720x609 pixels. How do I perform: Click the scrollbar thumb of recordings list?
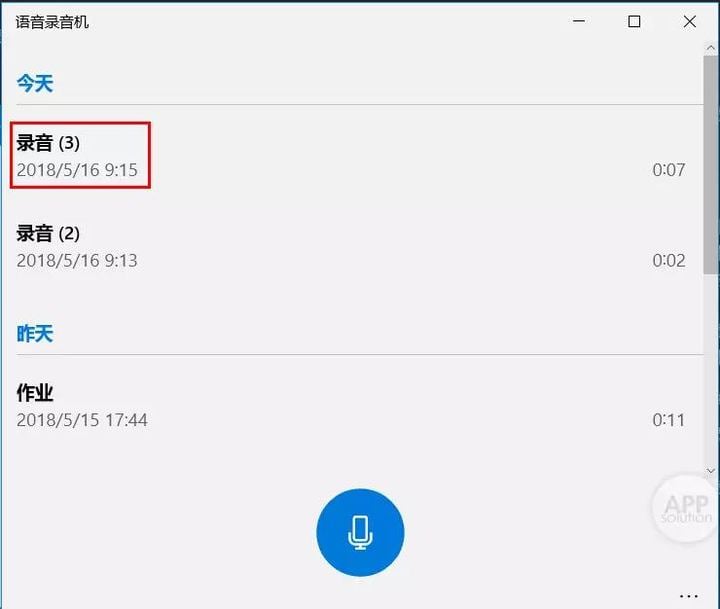point(711,164)
